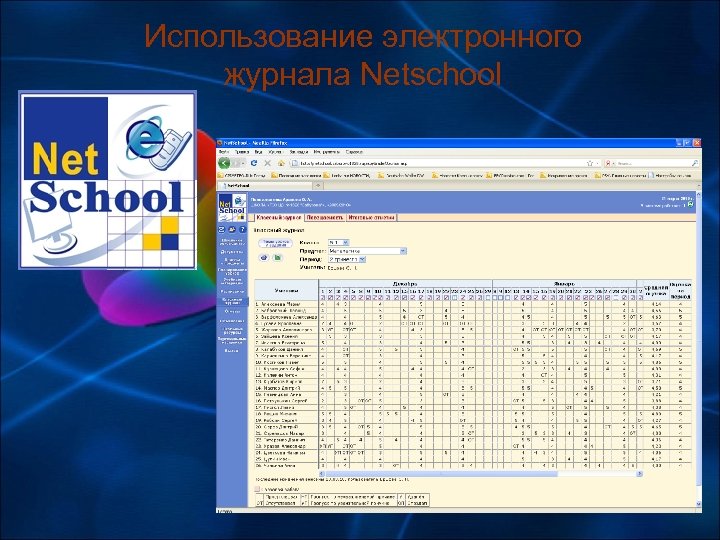Stop loading with the X toolbar icon
Viewport: 720px width, 540px height.
tap(267, 163)
